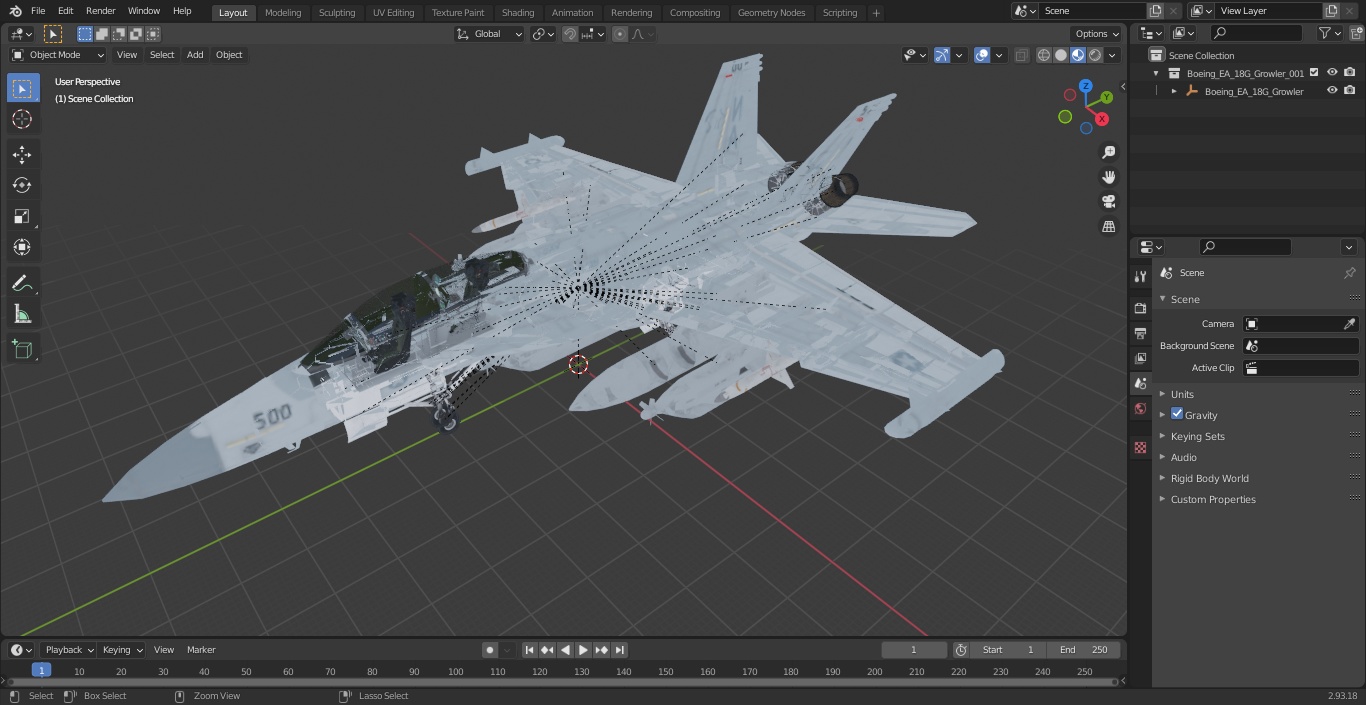The height and width of the screenshot is (705, 1366).
Task: Open the Render menu
Action: 100,11
